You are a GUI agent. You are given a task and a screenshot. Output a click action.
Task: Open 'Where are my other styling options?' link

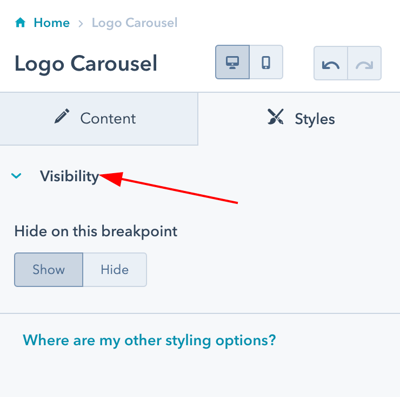tap(149, 340)
